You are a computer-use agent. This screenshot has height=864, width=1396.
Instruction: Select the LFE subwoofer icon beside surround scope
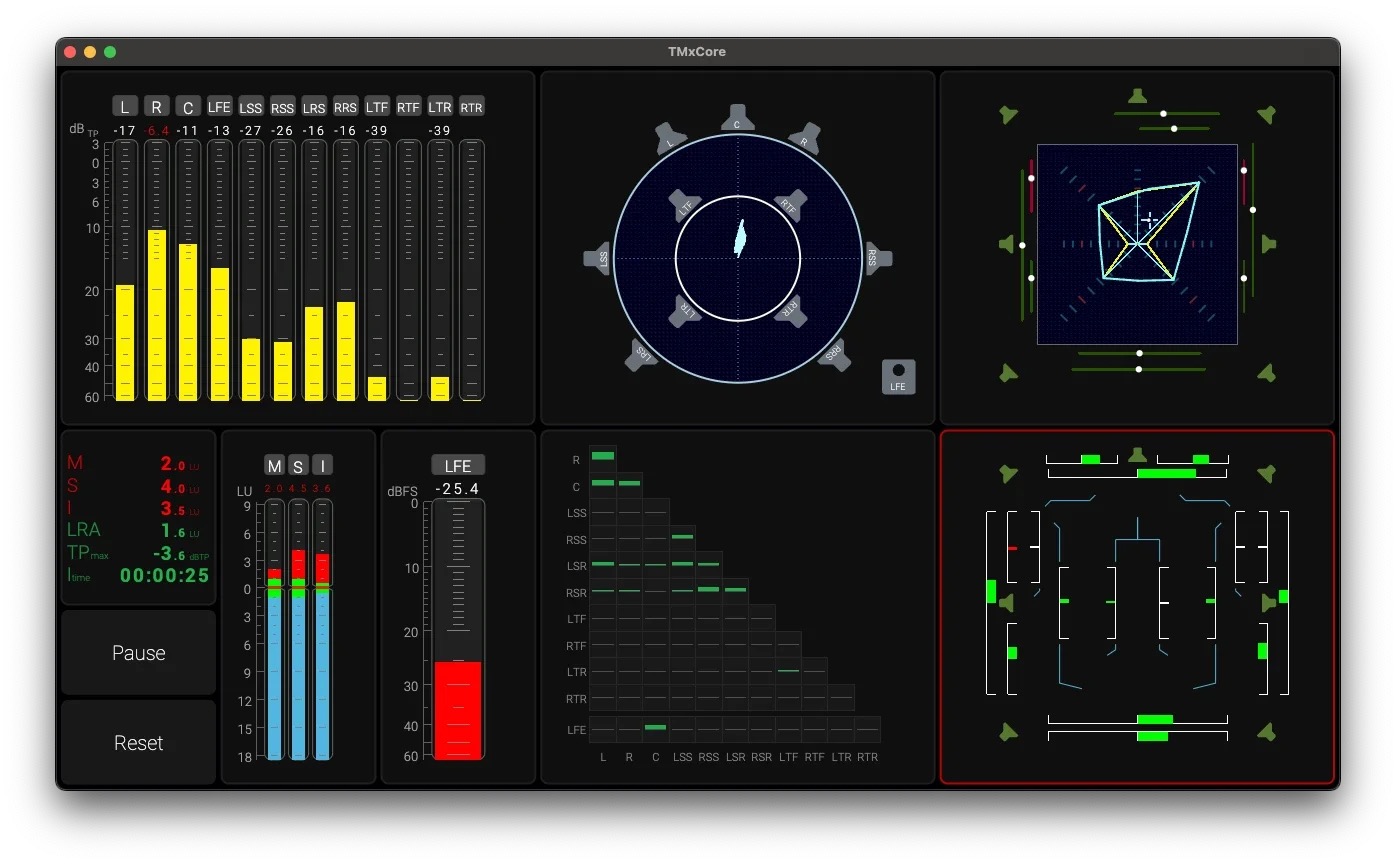tap(898, 376)
